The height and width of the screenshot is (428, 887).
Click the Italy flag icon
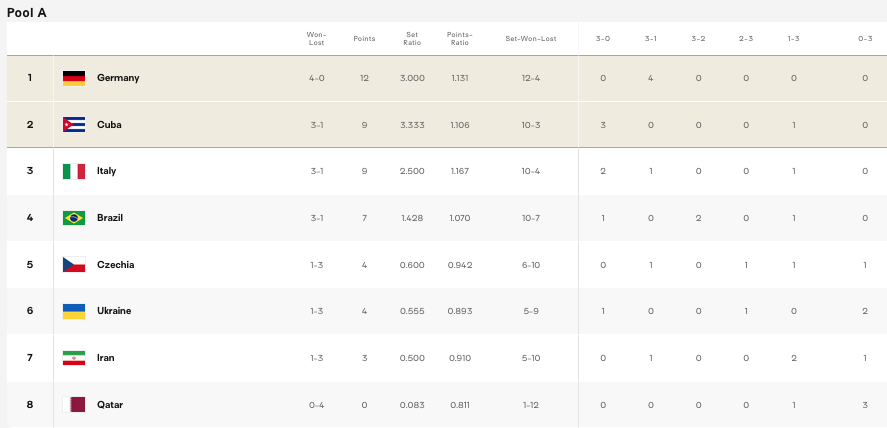click(x=74, y=171)
